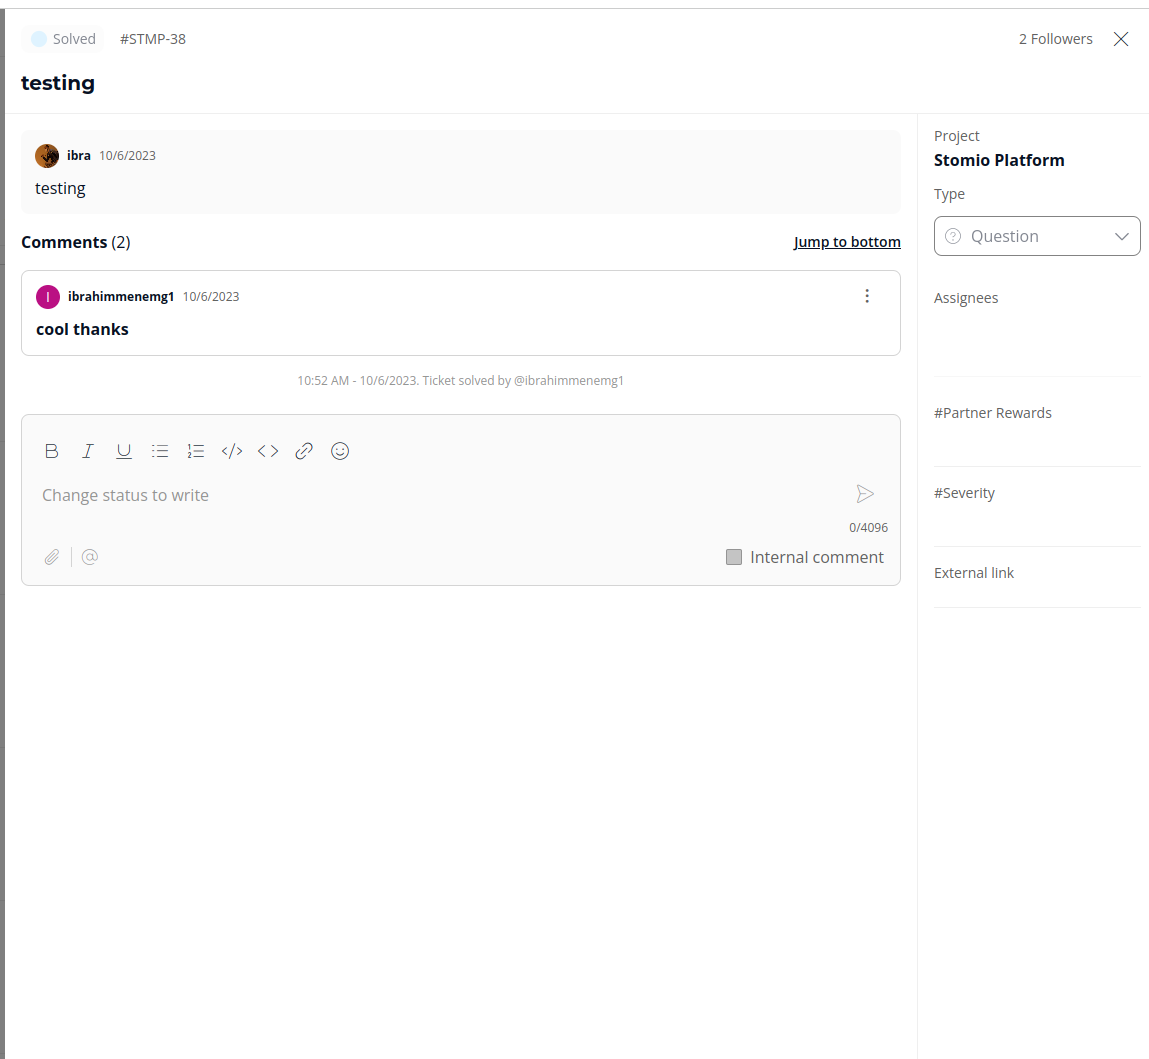Open the Type dropdown showing Question

(1037, 236)
